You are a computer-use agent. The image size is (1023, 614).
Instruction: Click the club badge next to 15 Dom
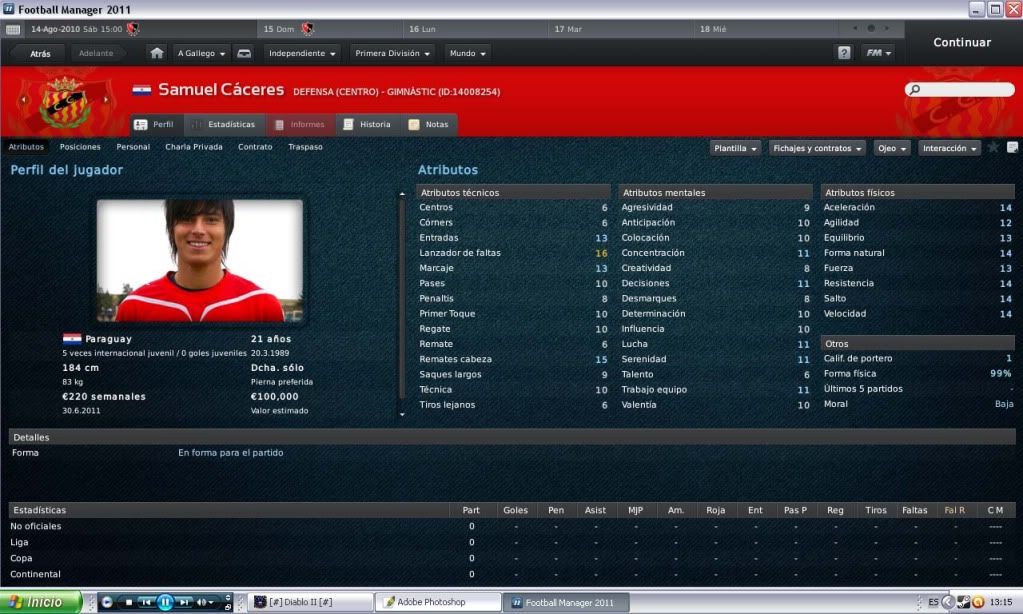[307, 29]
